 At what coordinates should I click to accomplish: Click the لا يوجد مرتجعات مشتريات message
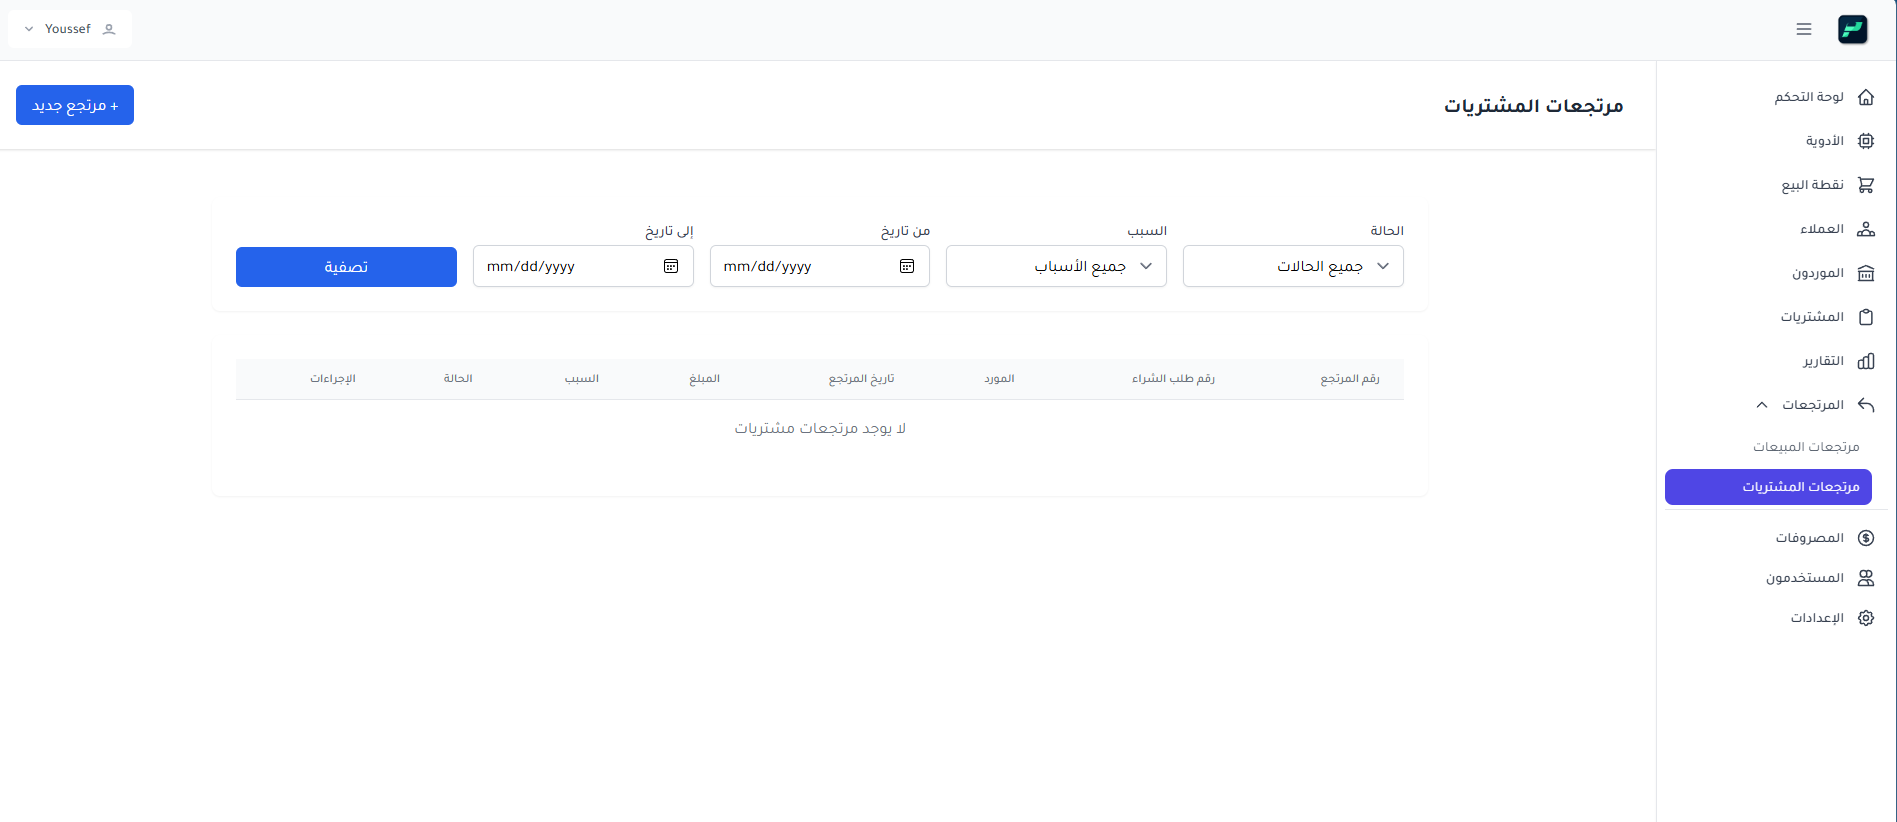(820, 428)
